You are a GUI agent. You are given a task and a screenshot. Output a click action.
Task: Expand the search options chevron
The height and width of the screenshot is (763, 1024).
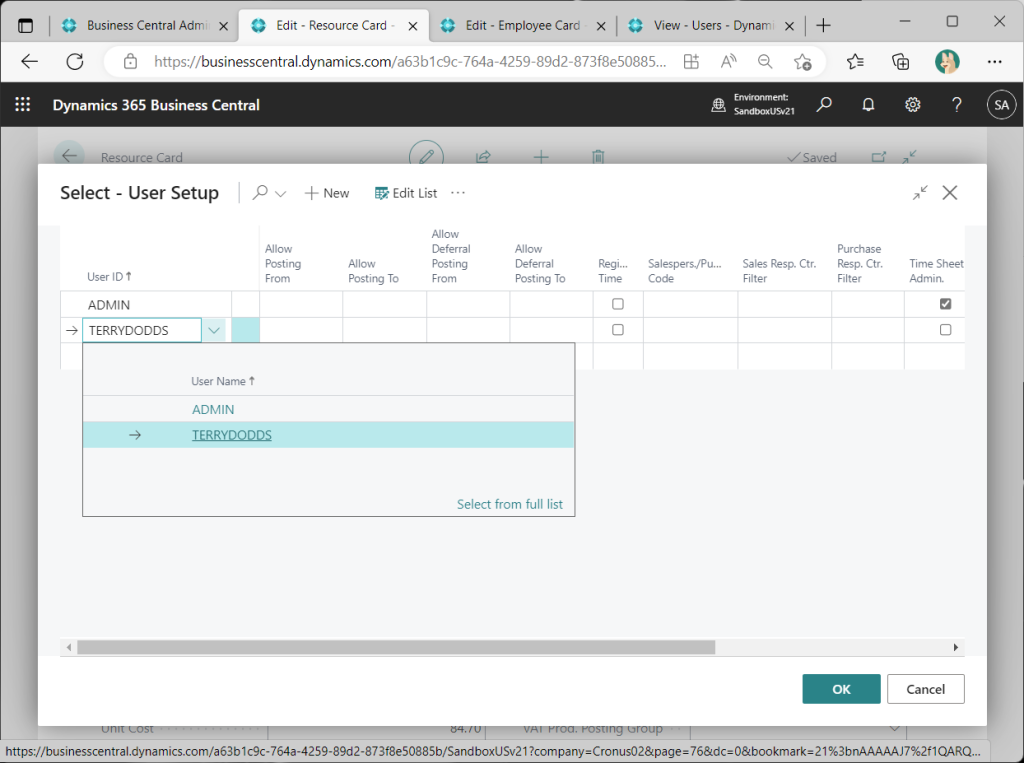point(281,193)
